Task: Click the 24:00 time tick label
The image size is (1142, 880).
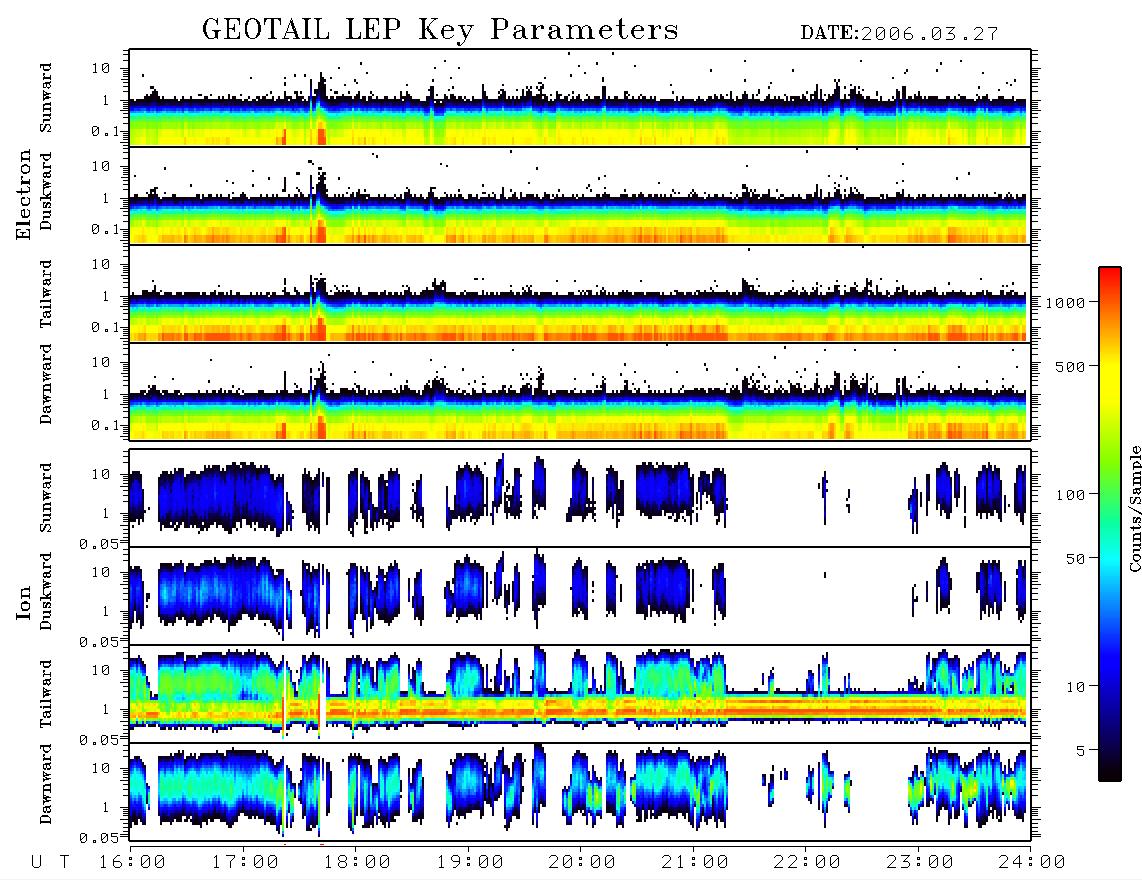Action: (x=1032, y=862)
